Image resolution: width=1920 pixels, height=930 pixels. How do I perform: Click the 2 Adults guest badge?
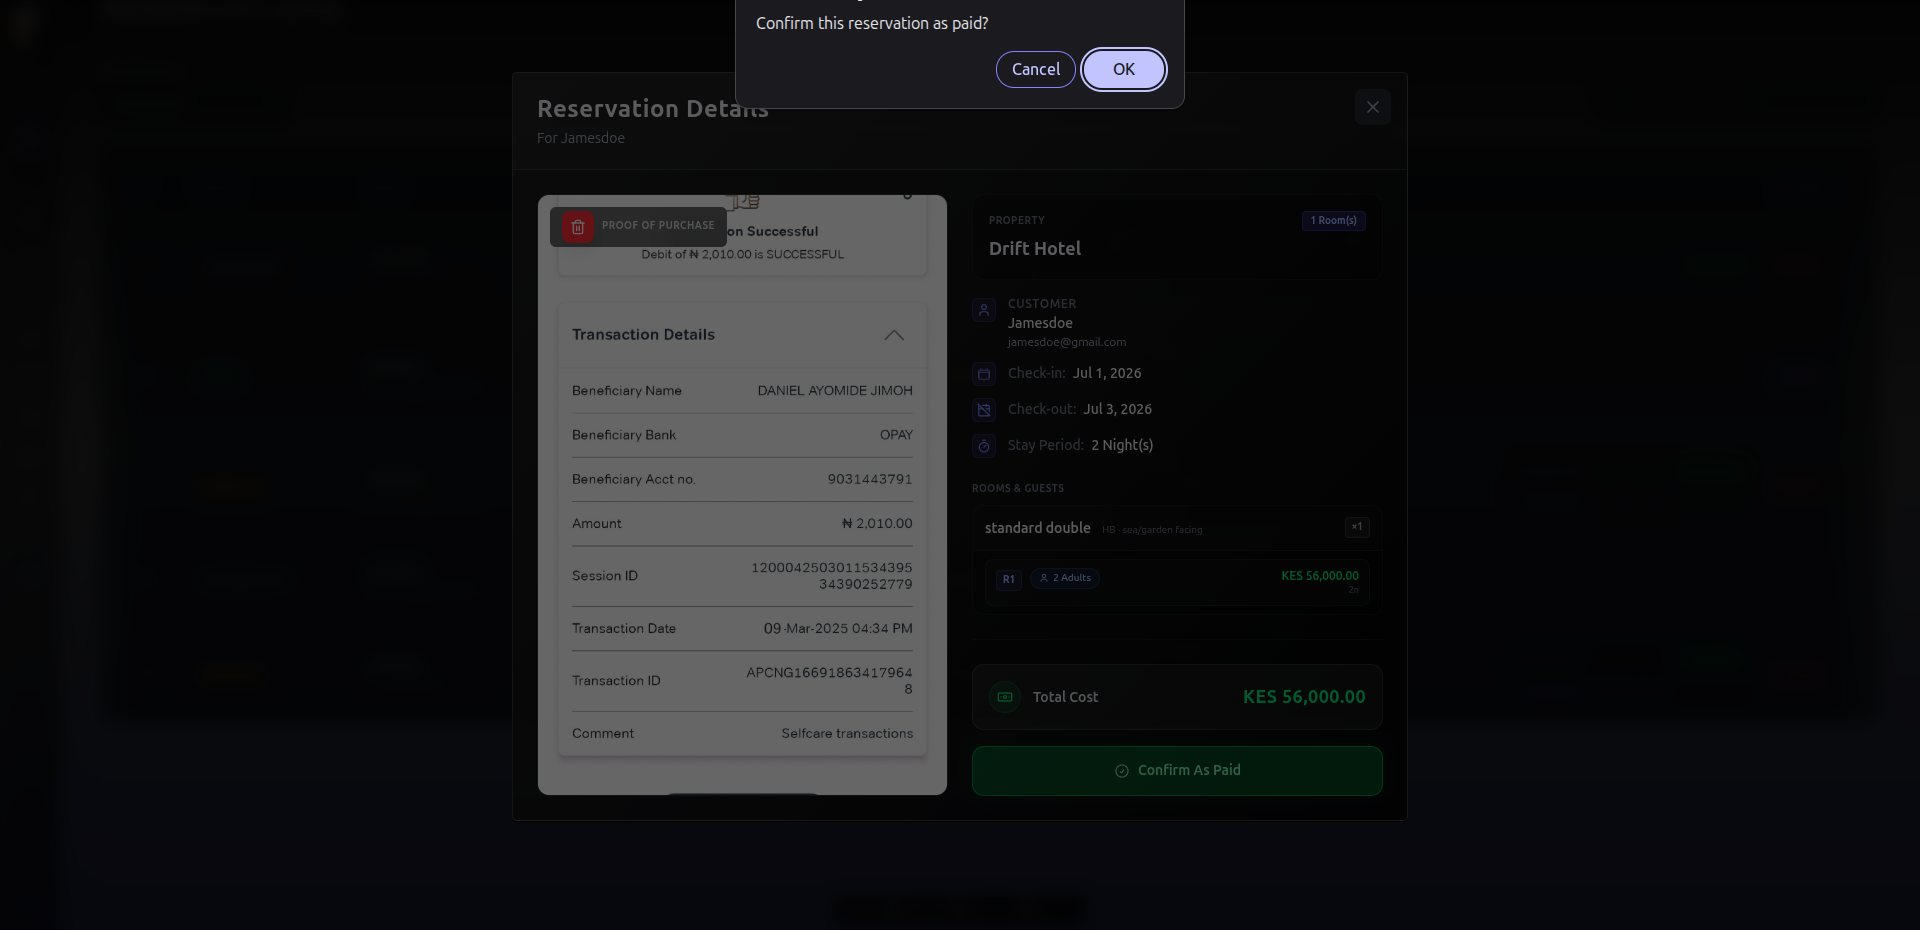[x=1065, y=578]
